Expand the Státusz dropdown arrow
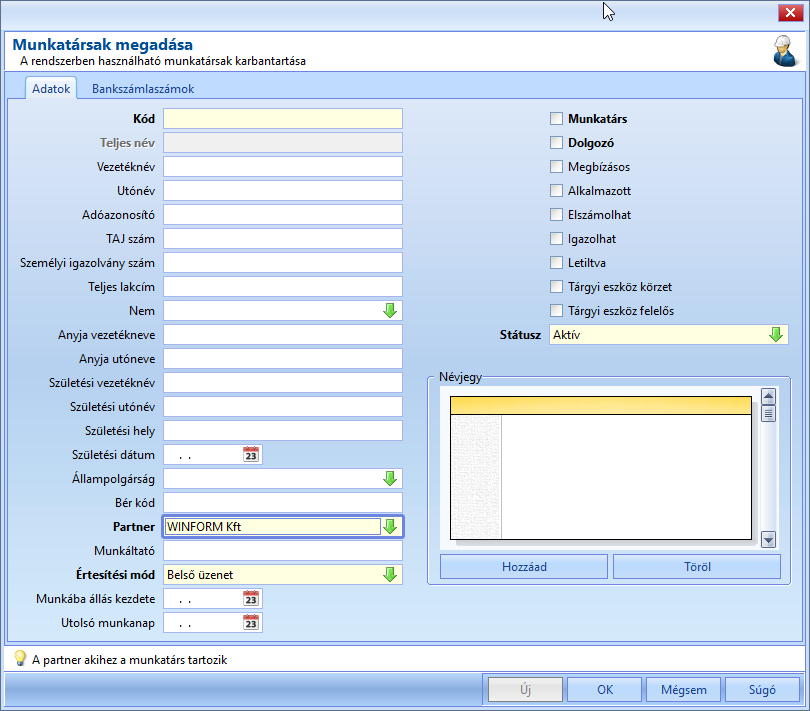810x711 pixels. tap(775, 335)
